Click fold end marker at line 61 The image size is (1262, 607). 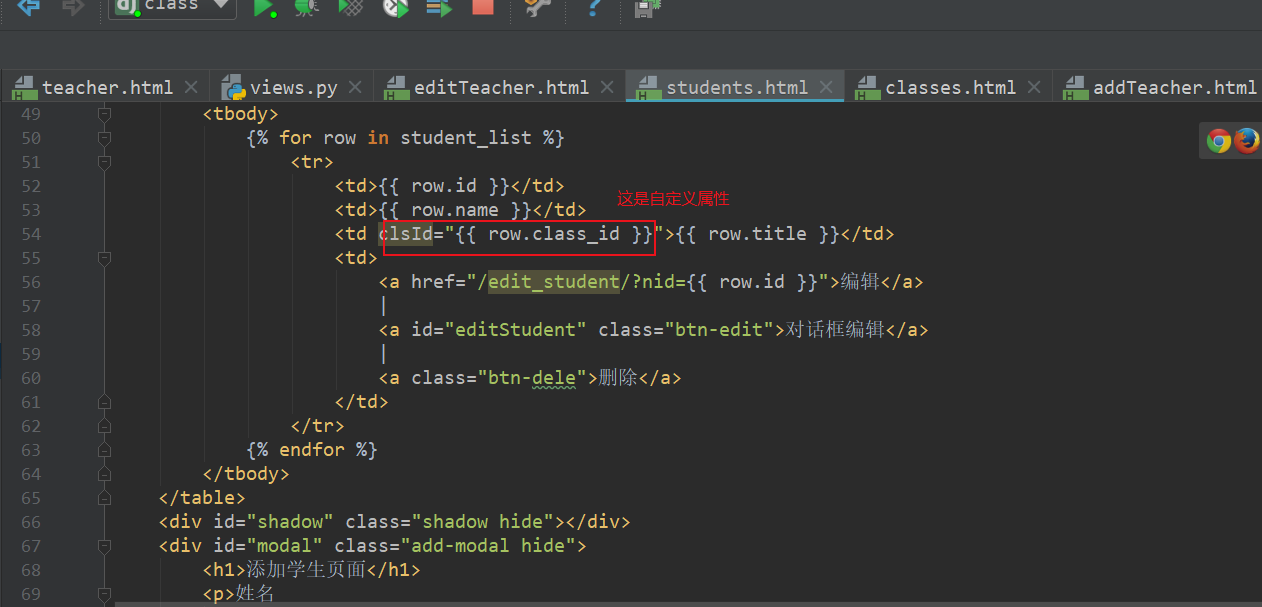coord(104,402)
